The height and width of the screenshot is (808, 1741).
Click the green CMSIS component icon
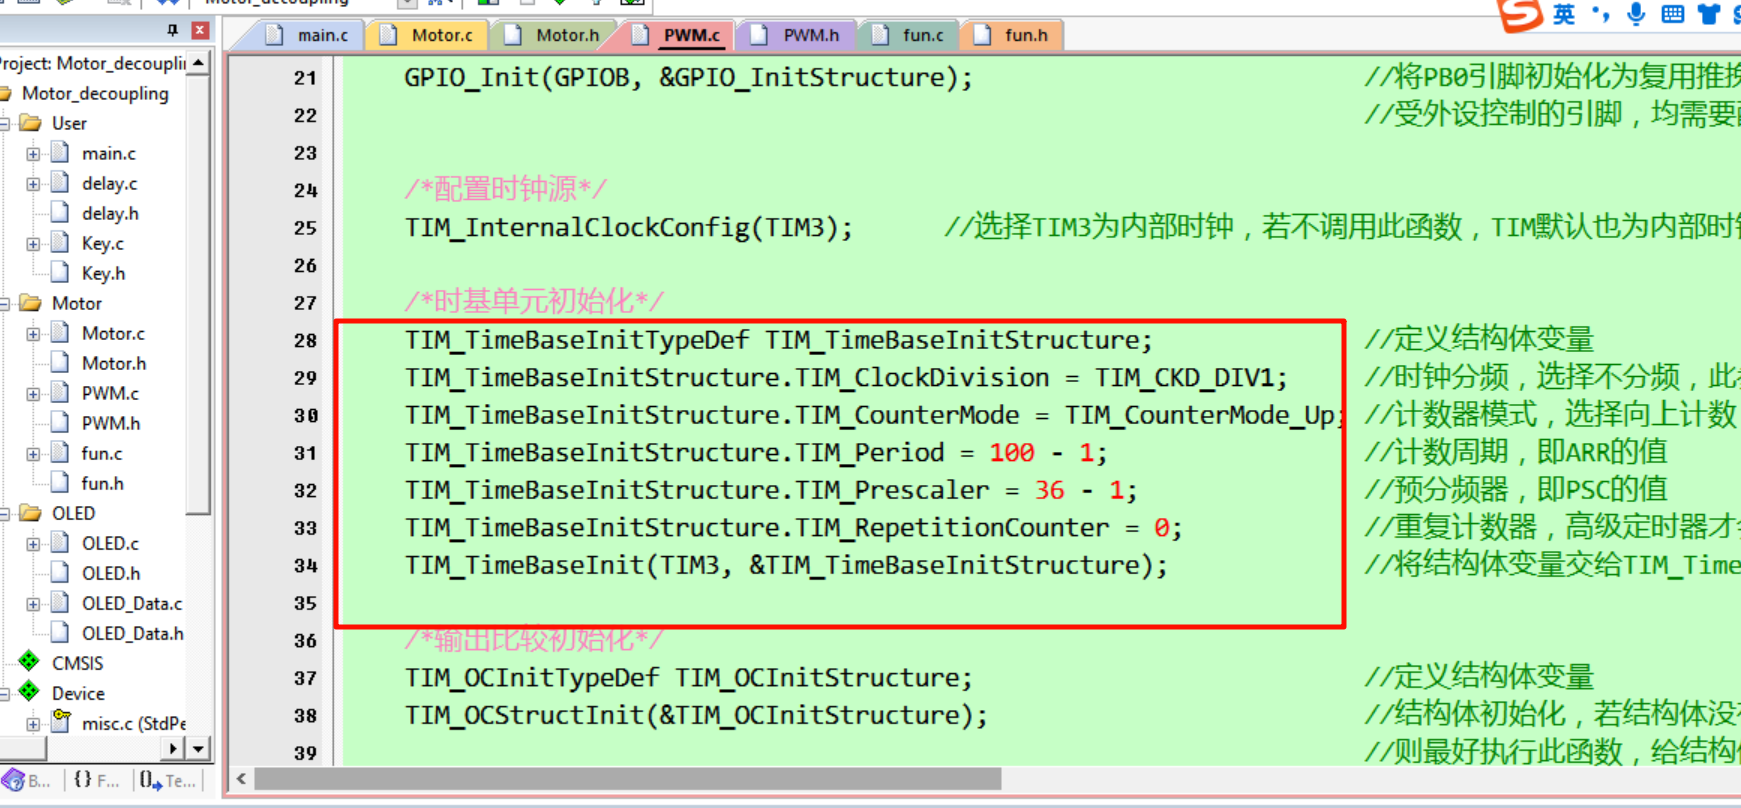click(29, 662)
